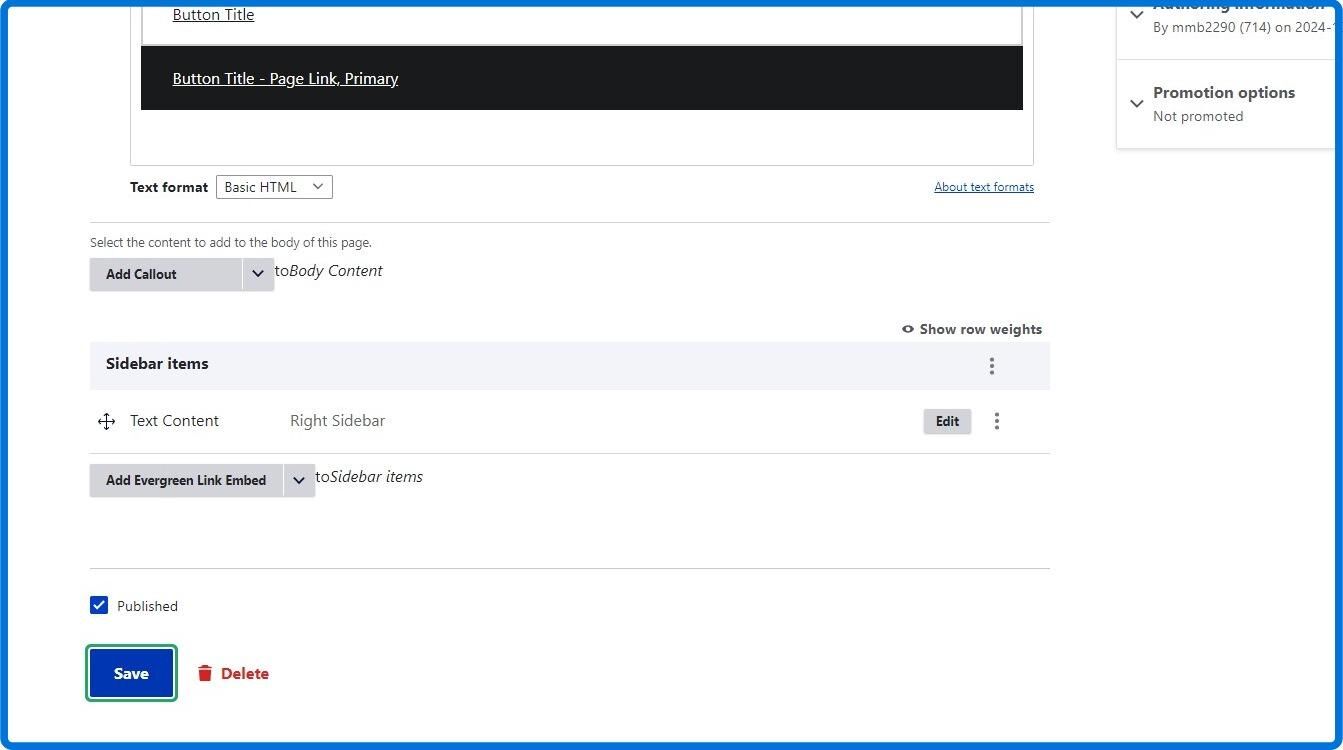Click the Add Evergreen Link Embed button
1343x750 pixels.
click(186, 480)
